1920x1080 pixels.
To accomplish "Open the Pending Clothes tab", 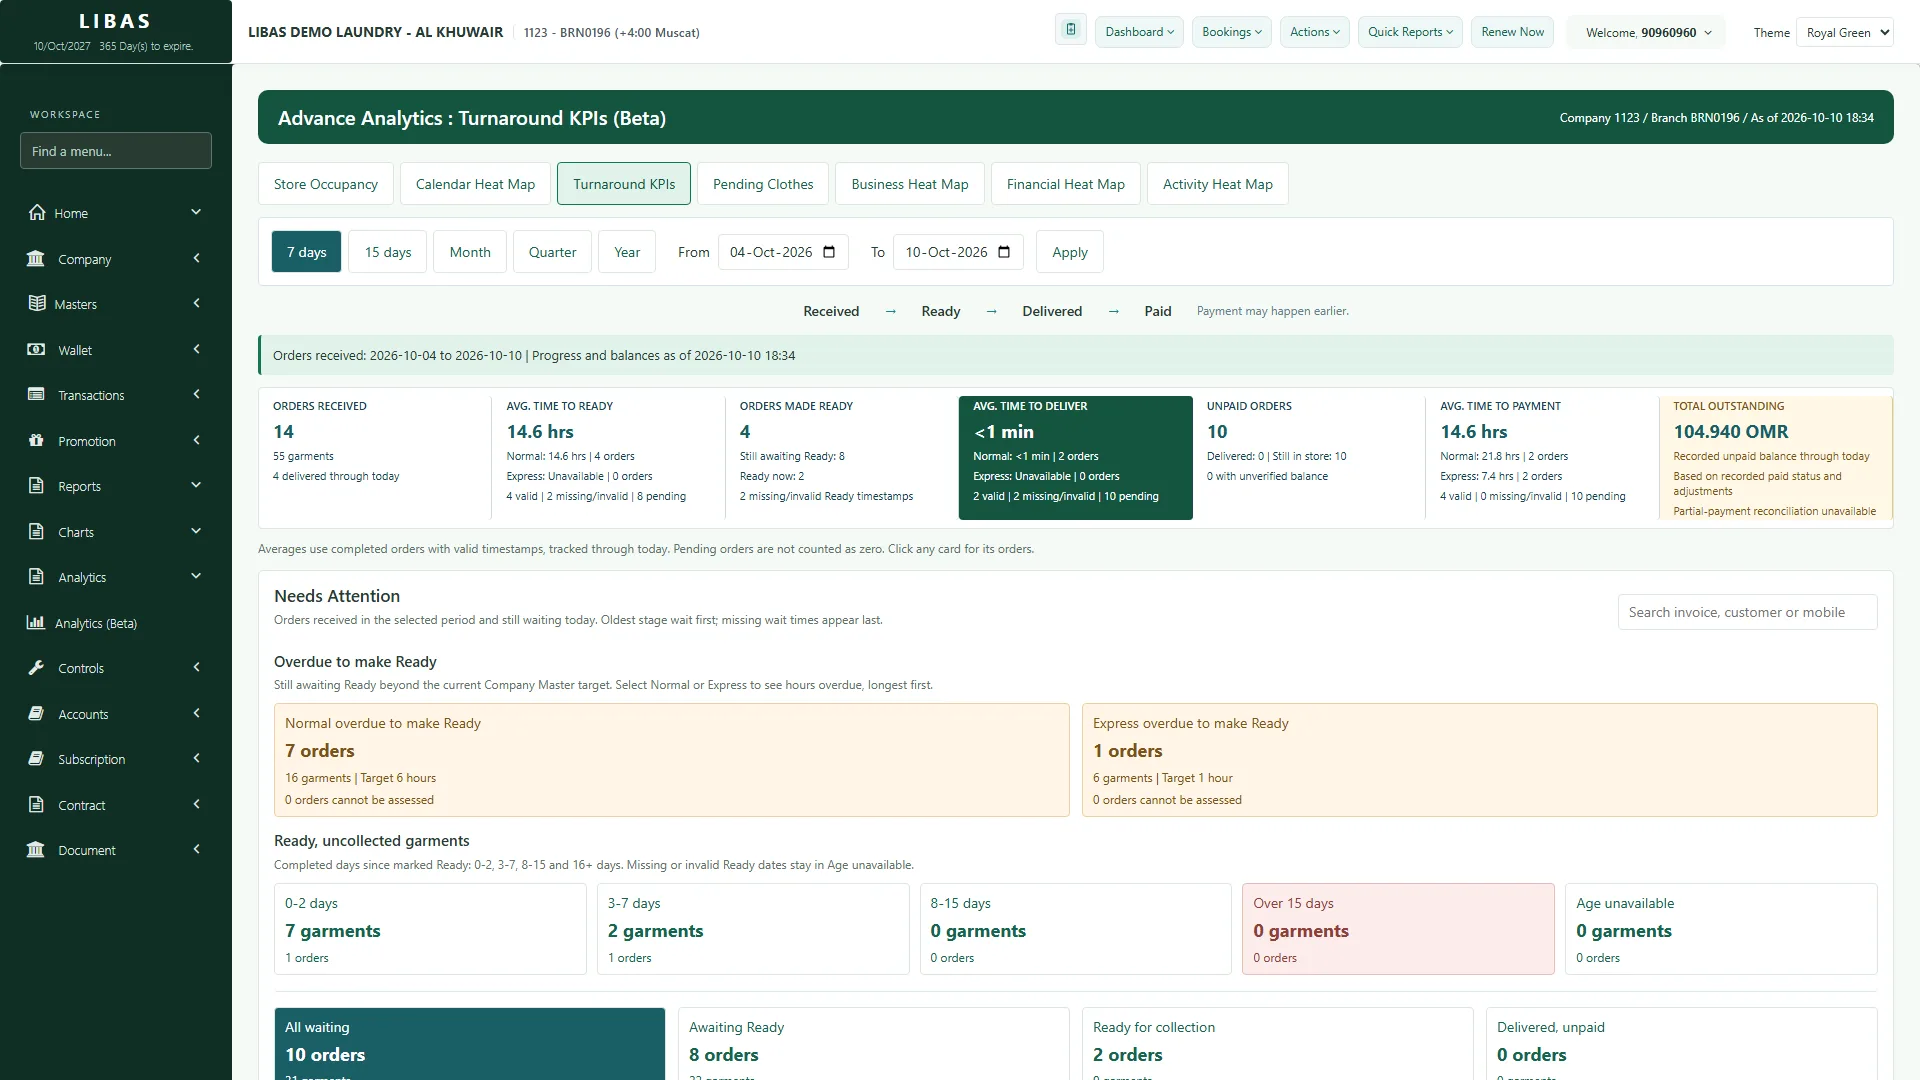I will click(763, 184).
